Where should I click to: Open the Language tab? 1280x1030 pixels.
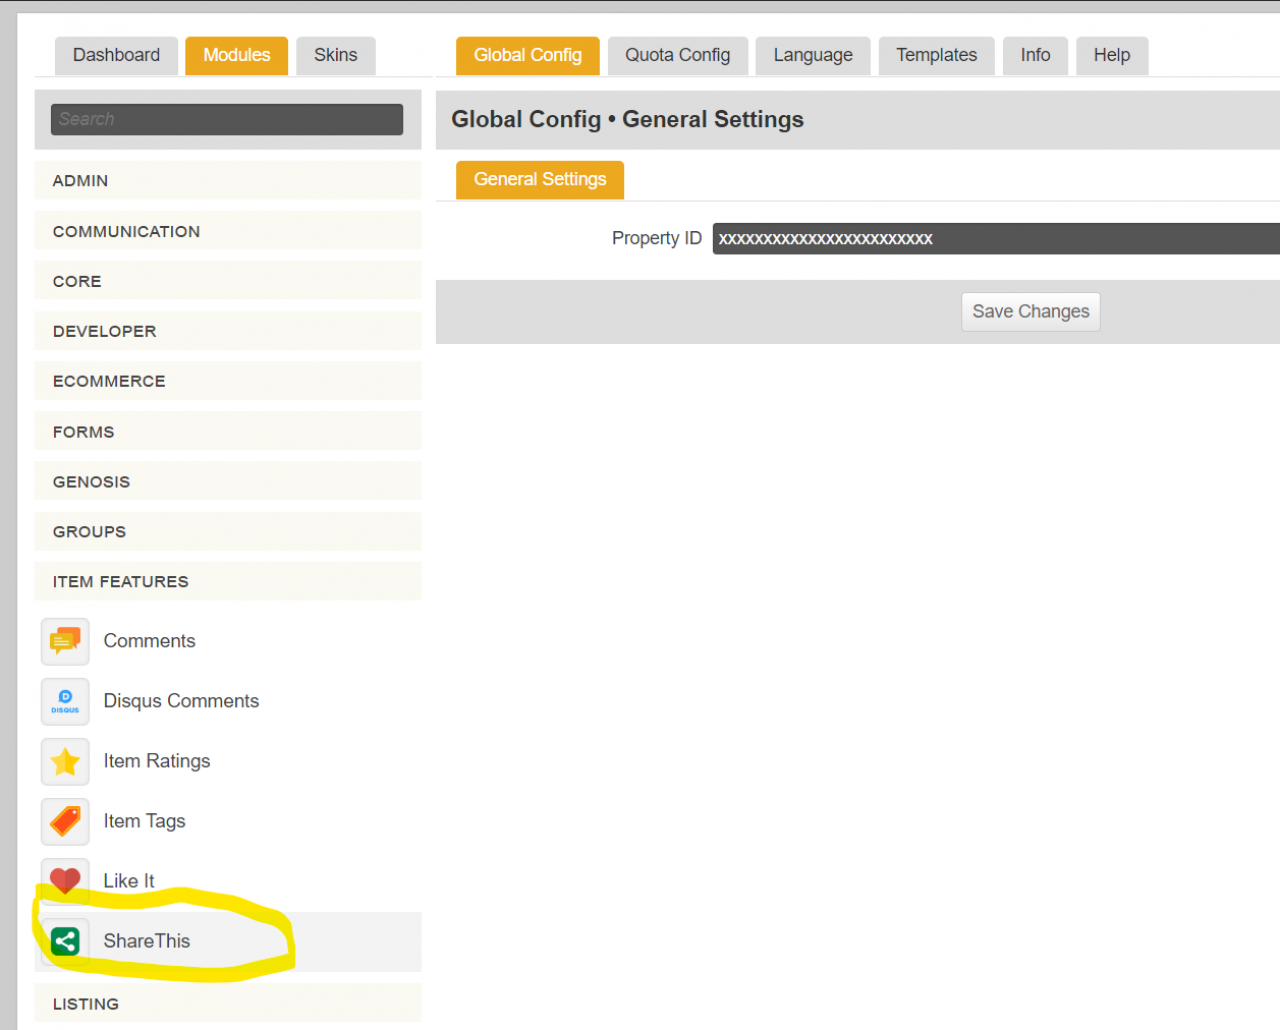pyautogui.click(x=812, y=56)
